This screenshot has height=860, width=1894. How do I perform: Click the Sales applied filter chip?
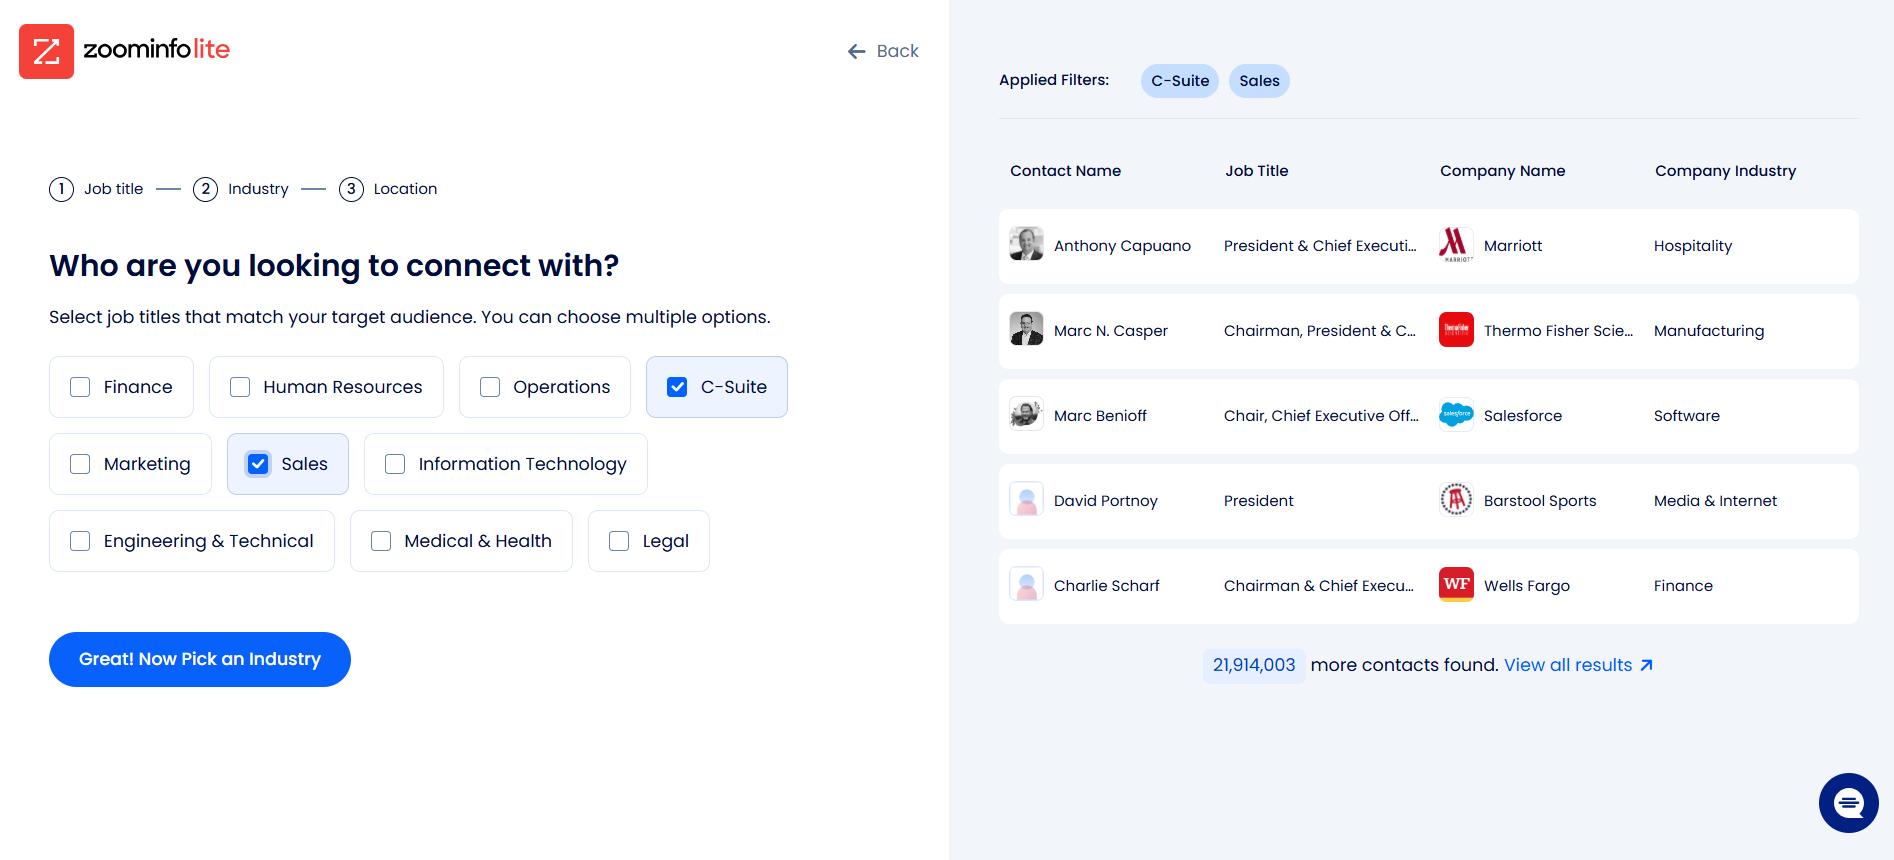point(1259,81)
